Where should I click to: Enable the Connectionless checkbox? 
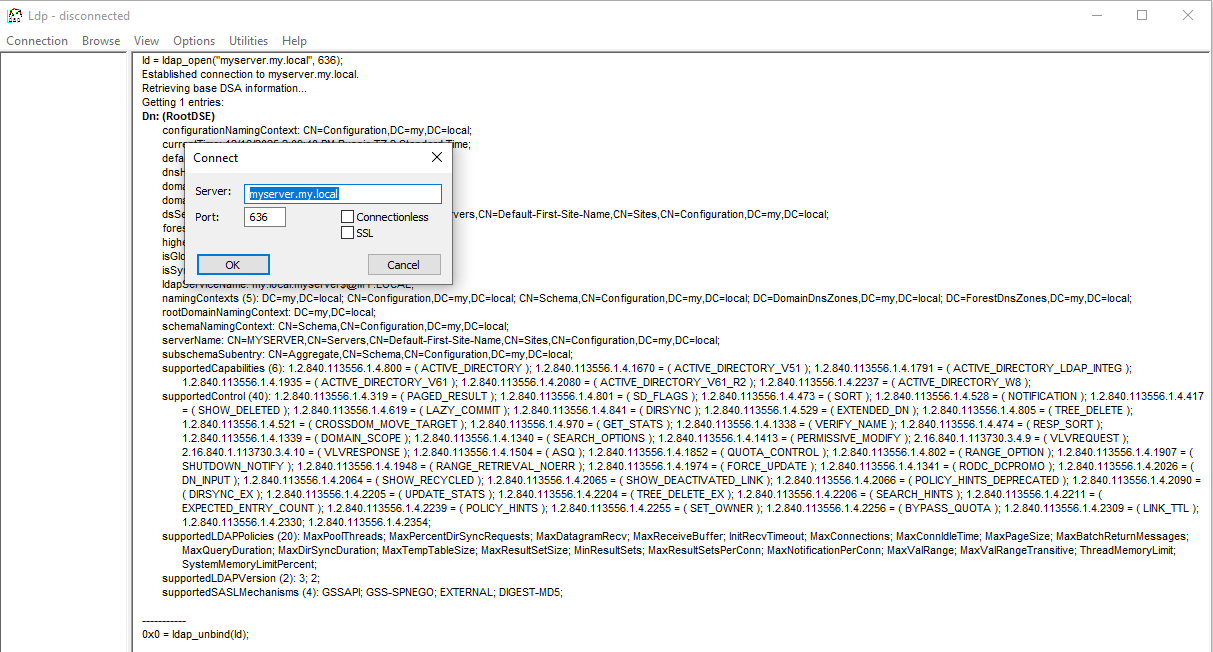click(x=348, y=217)
